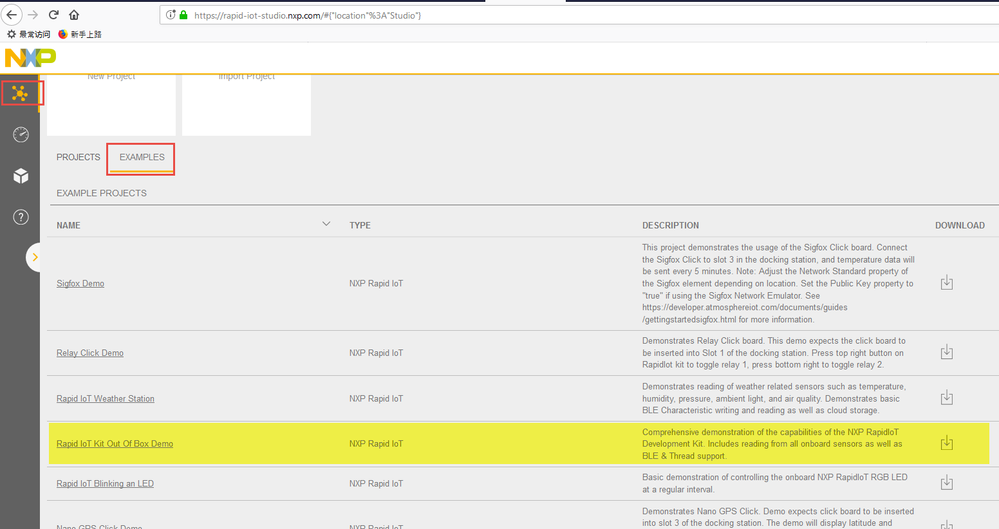
Task: Click the Blinking an LED description text
Action: 775,483
